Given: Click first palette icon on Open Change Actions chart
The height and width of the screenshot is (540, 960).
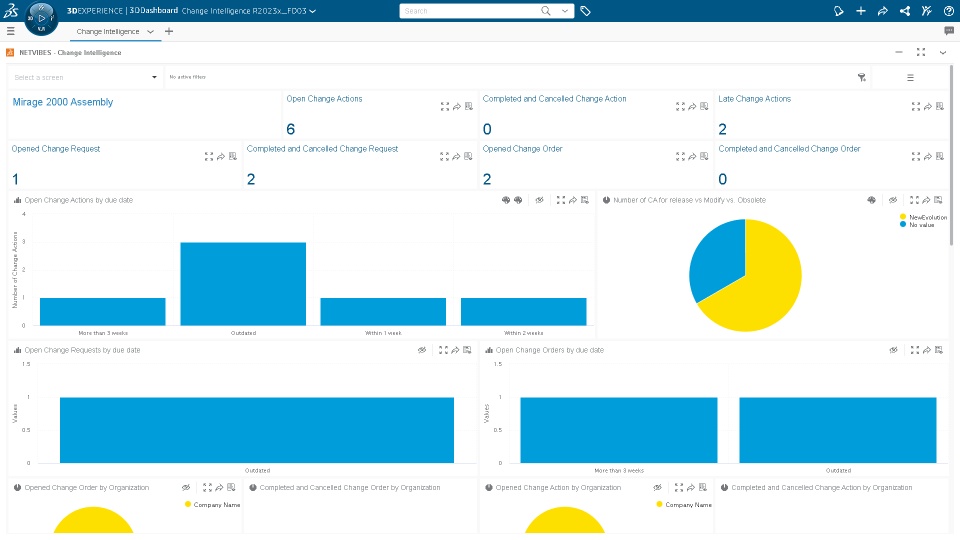Looking at the screenshot, I should tap(506, 200).
